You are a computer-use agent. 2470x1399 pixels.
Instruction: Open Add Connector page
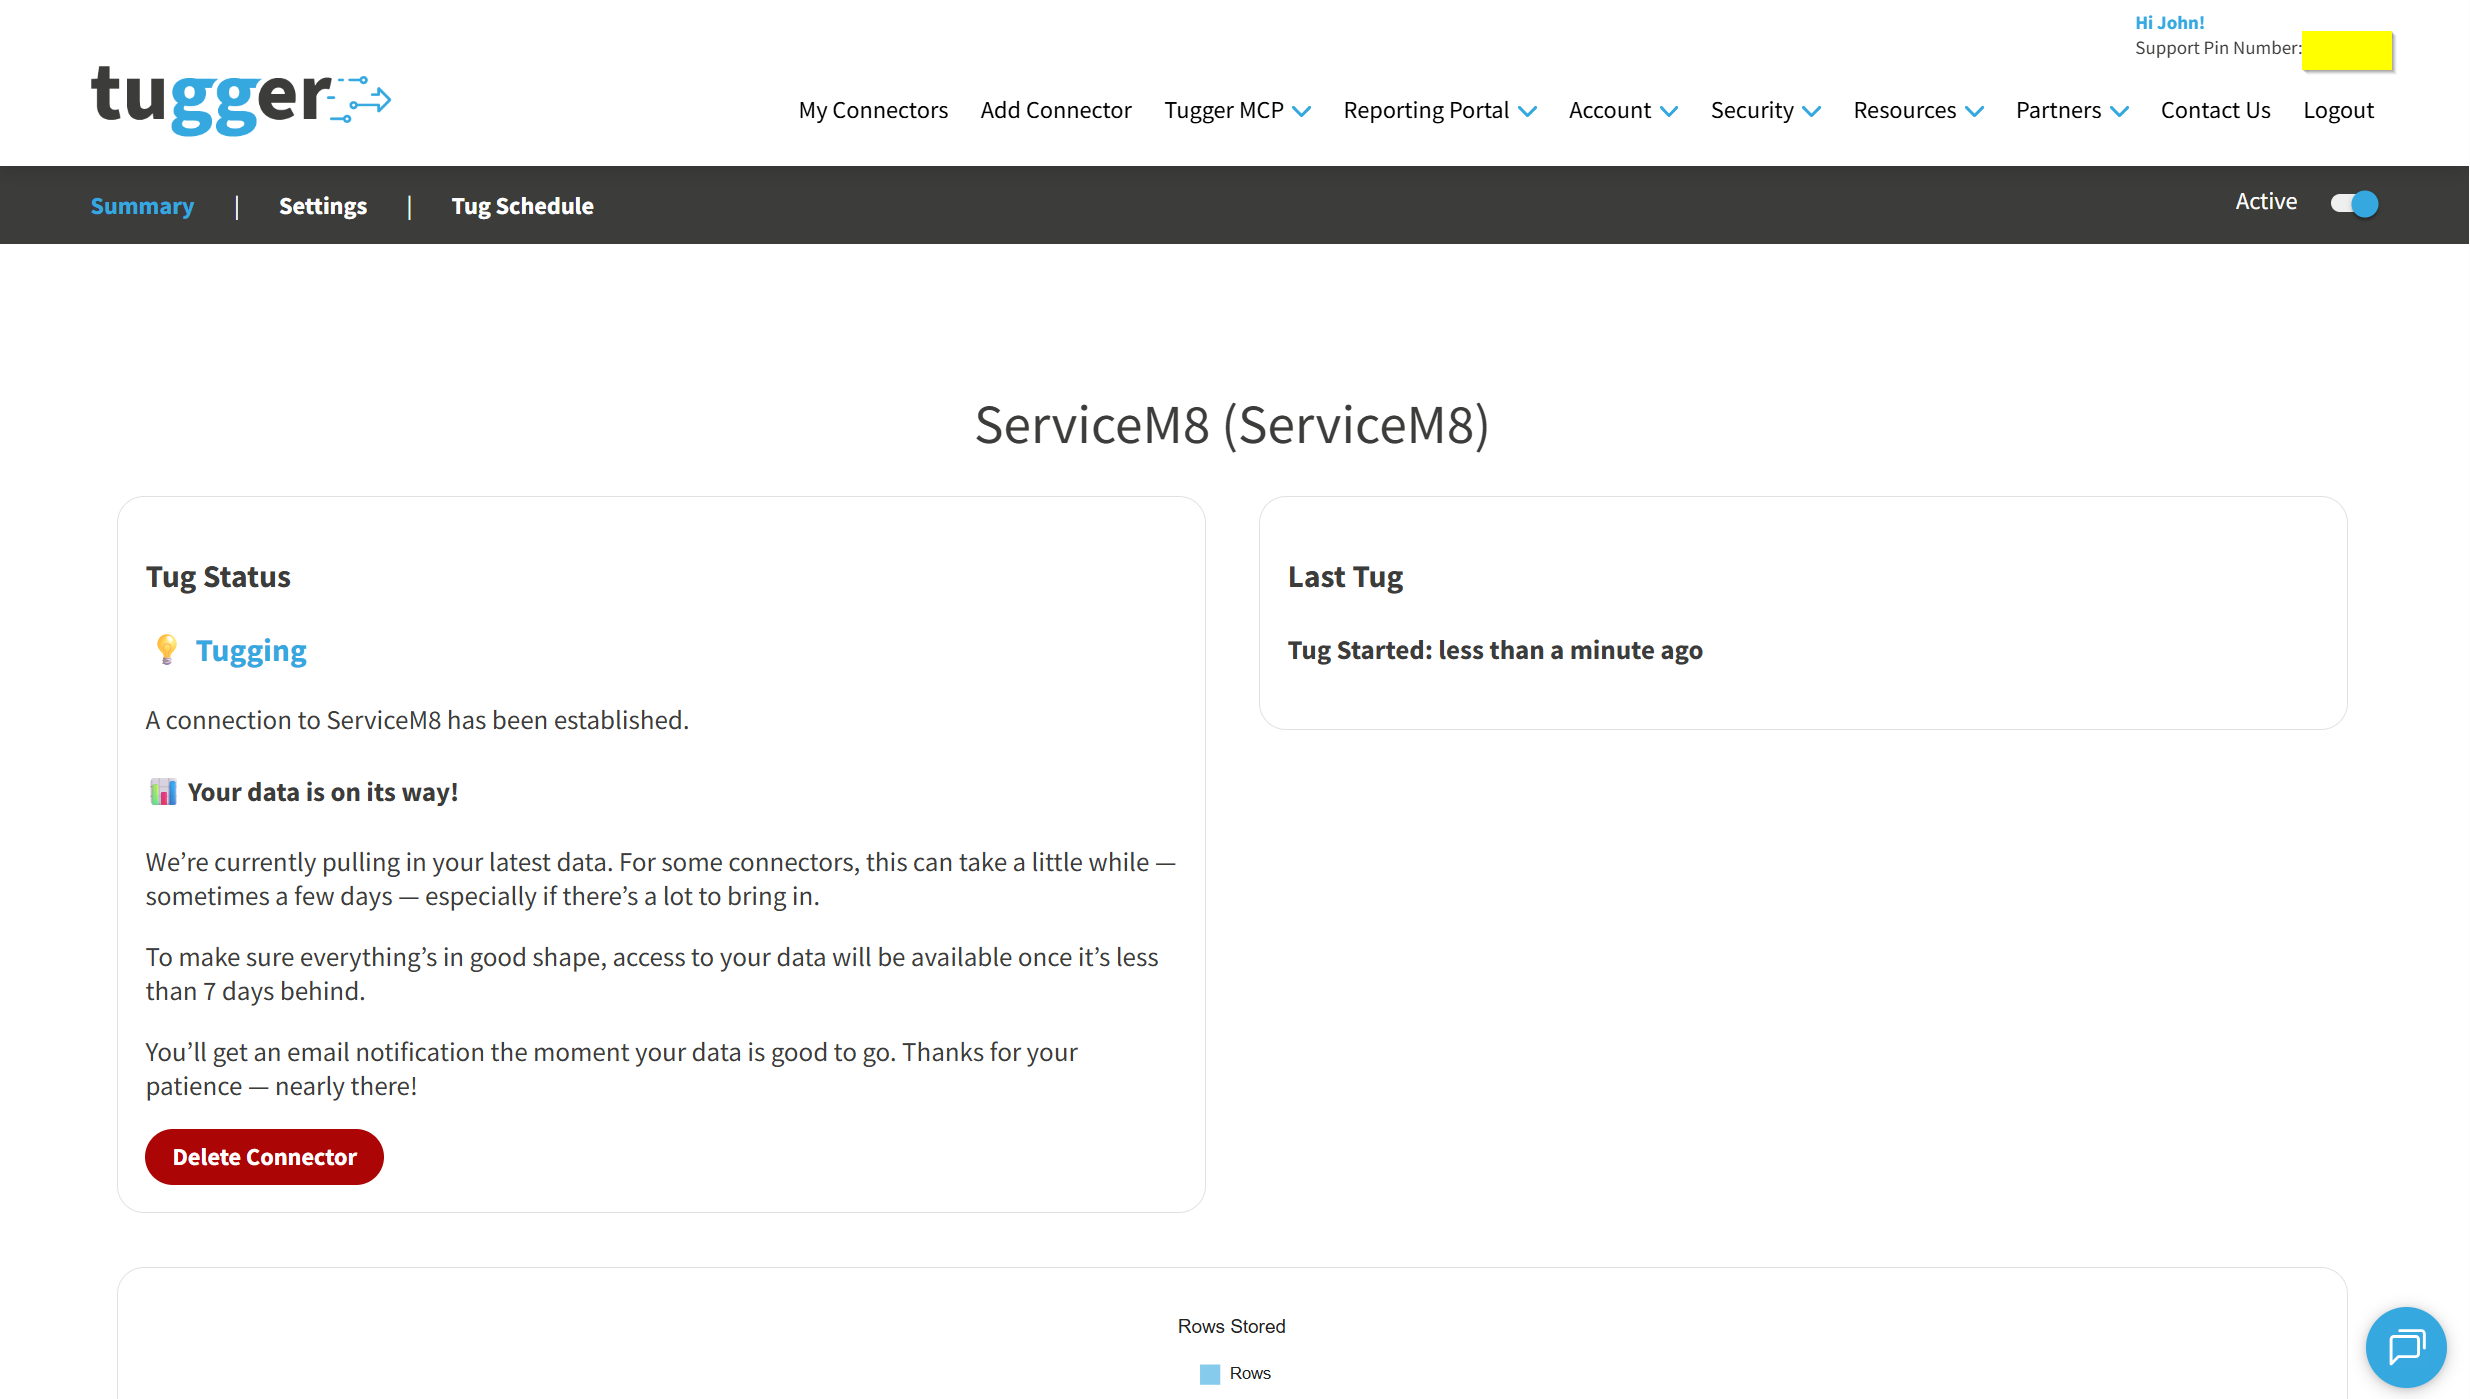(1056, 110)
